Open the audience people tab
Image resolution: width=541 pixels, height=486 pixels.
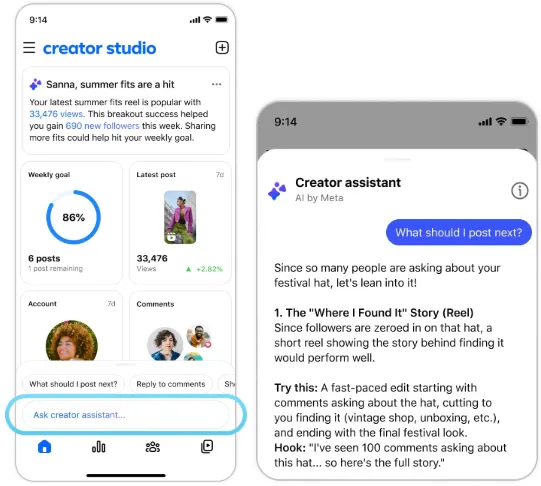coord(153,447)
